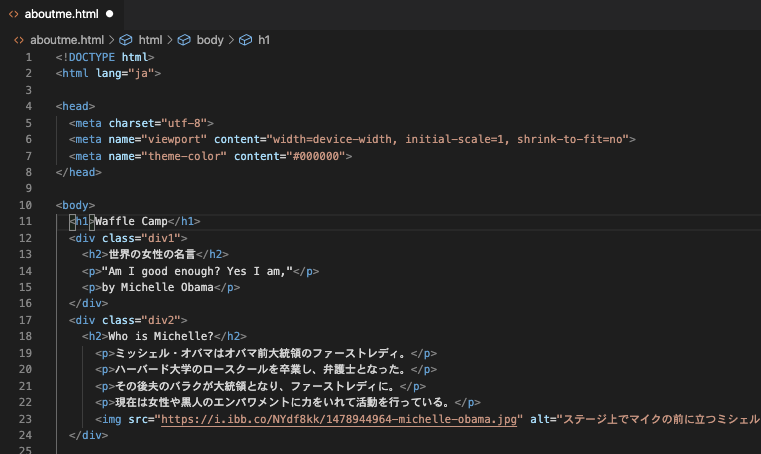Place cursor in the Waffle Camp heading text
Viewport: 761px width, 454px height.
[130, 221]
